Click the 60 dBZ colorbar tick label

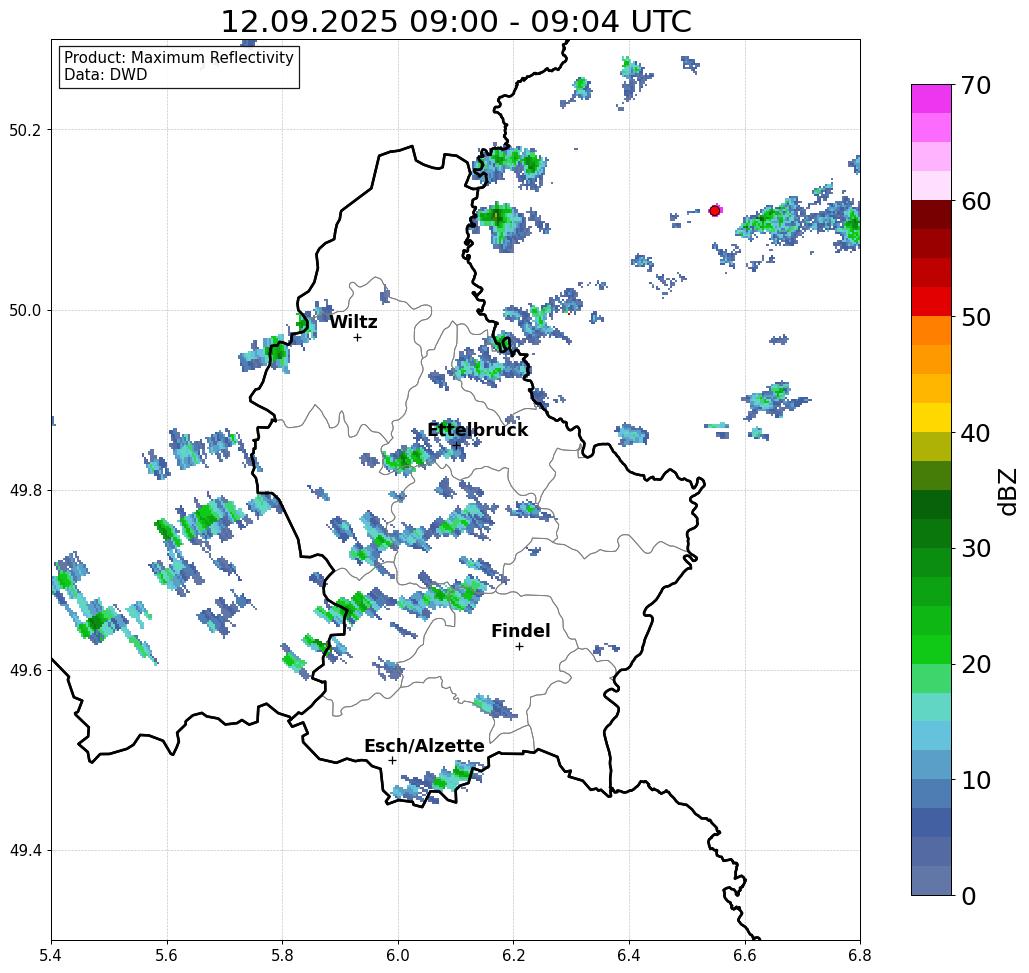click(975, 201)
